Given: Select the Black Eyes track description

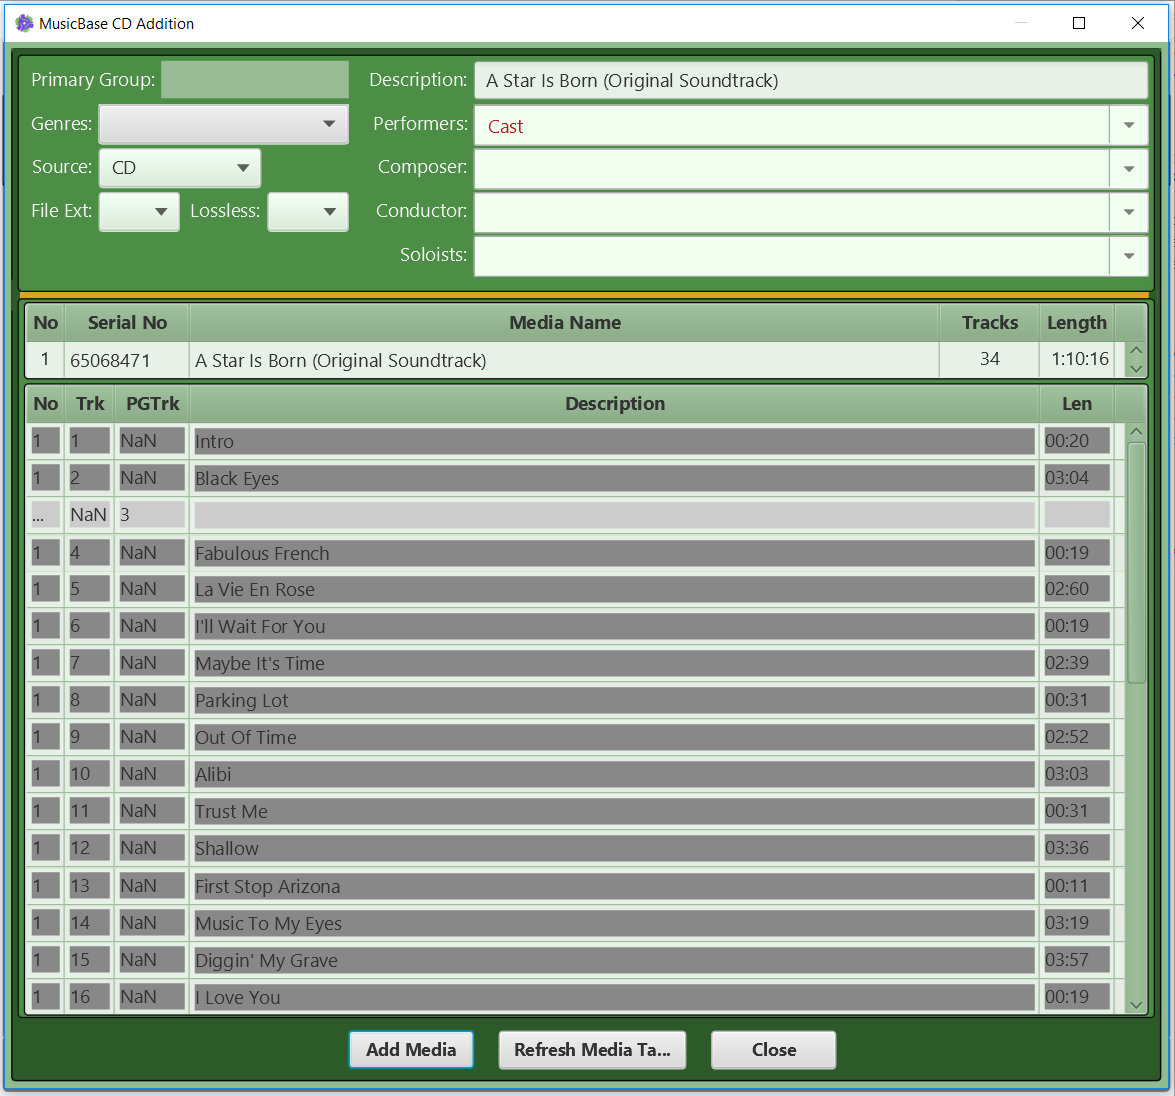Looking at the screenshot, I should click(614, 478).
